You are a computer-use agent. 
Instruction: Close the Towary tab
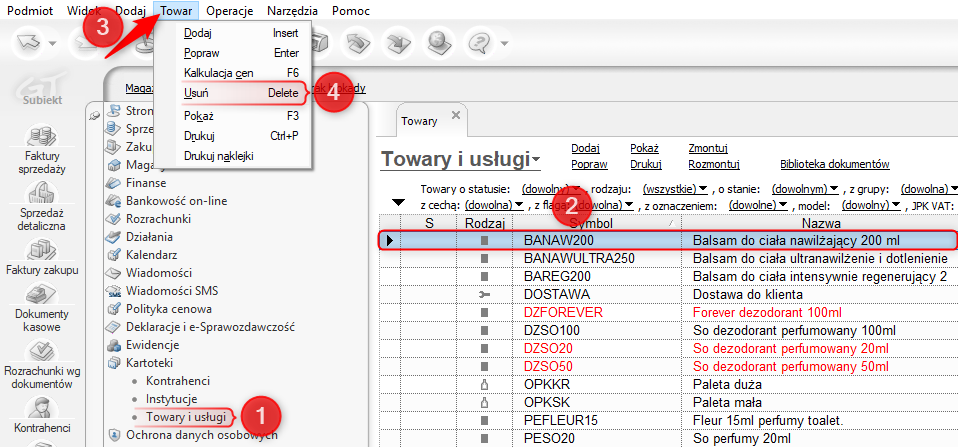[x=455, y=115]
